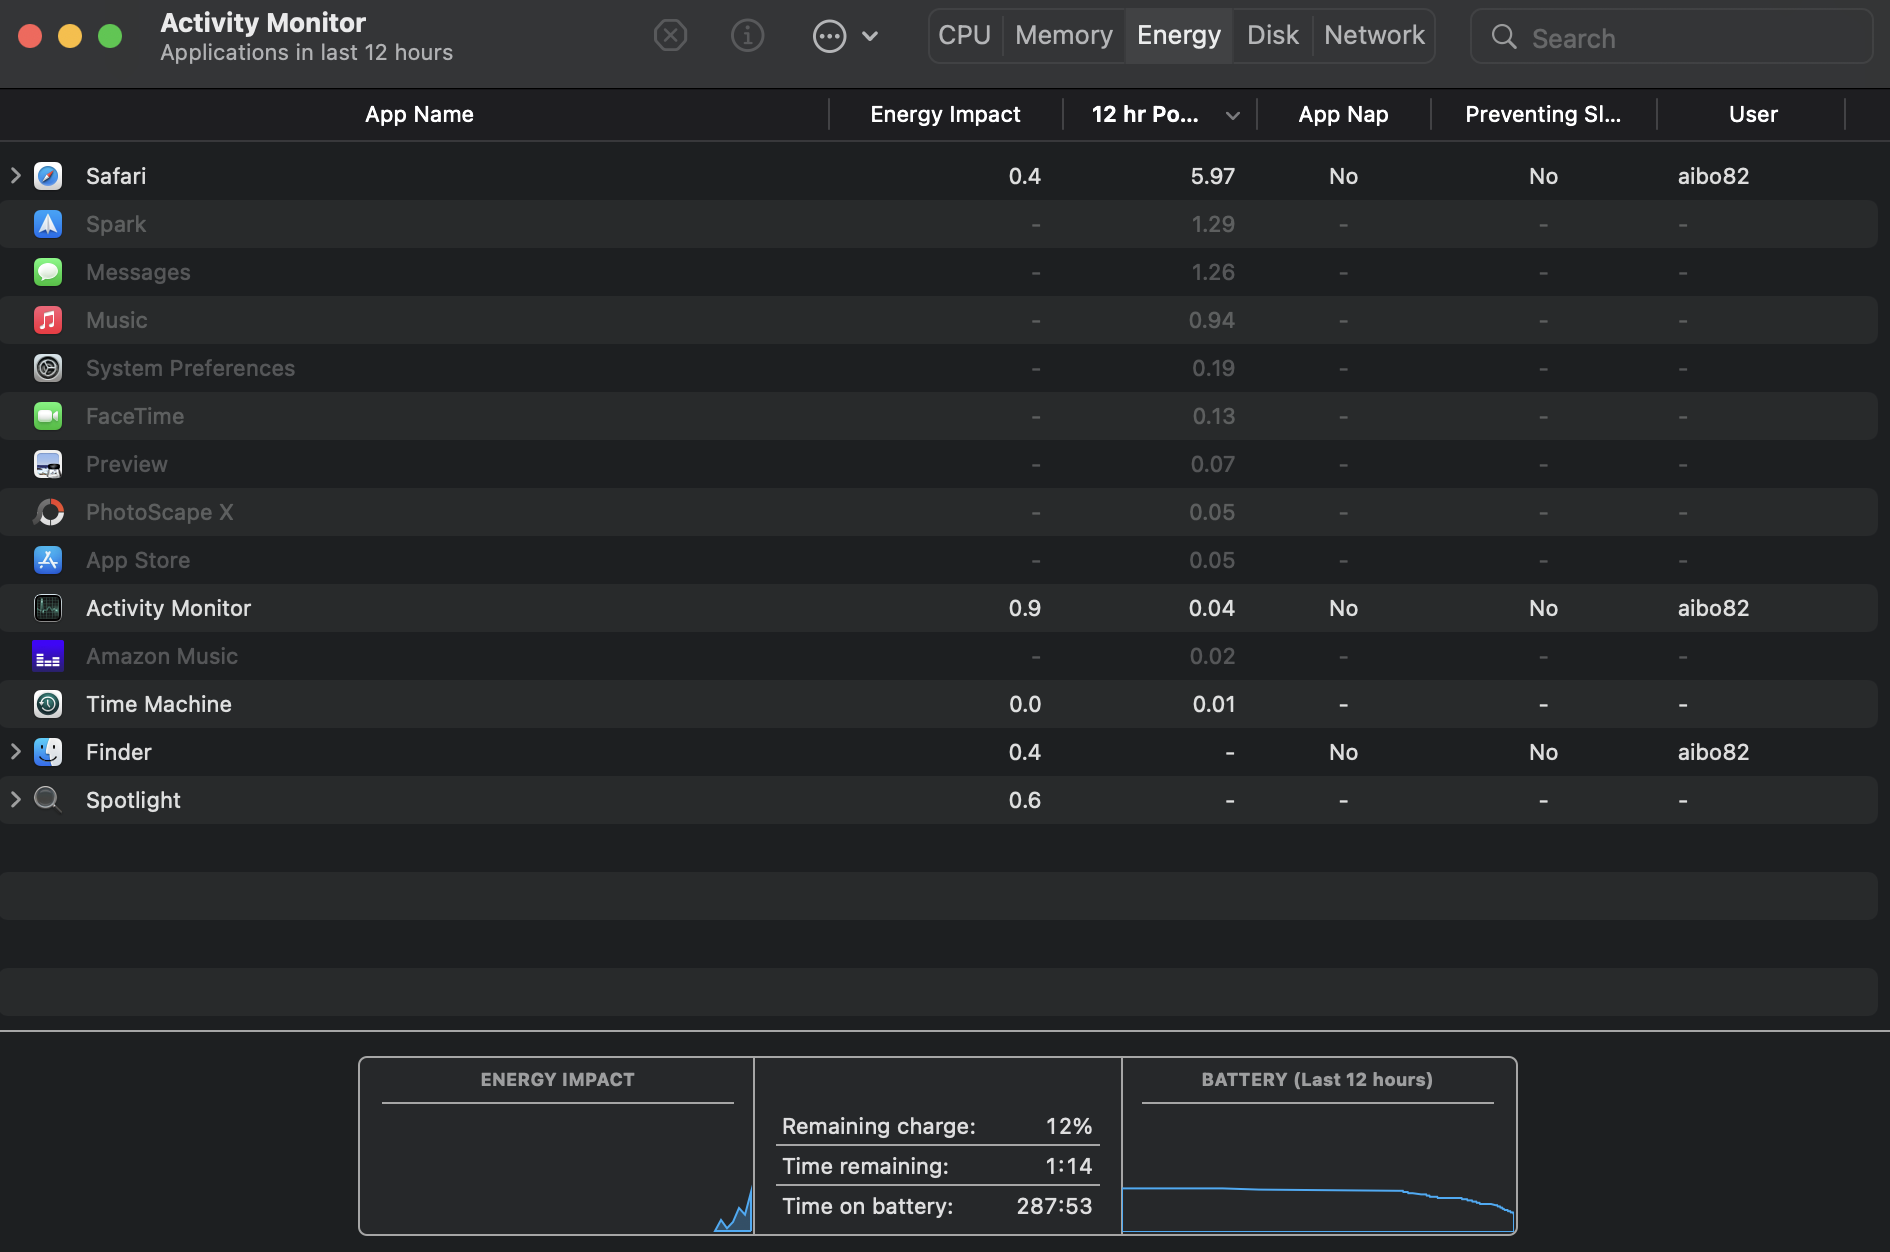Switch to the Network tab
The height and width of the screenshot is (1252, 1890).
click(1374, 36)
